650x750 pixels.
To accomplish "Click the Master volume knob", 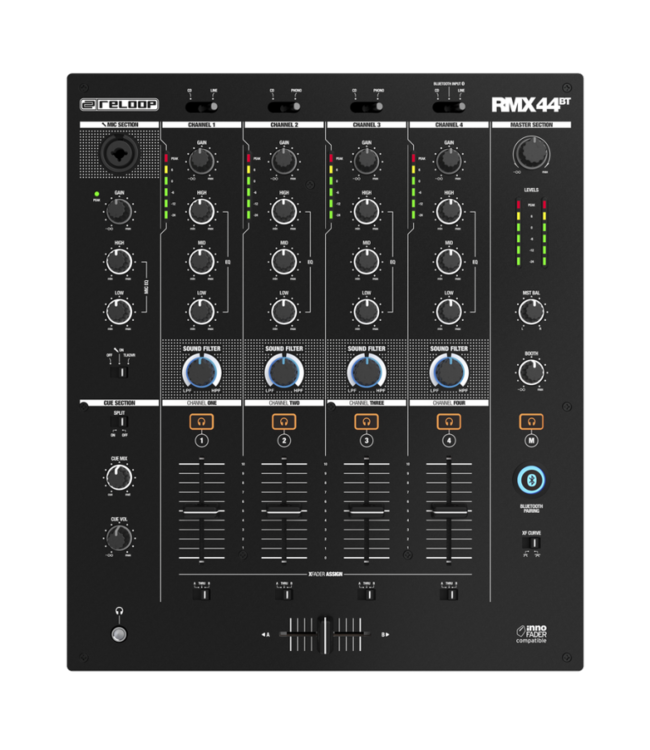I will pos(531,154).
